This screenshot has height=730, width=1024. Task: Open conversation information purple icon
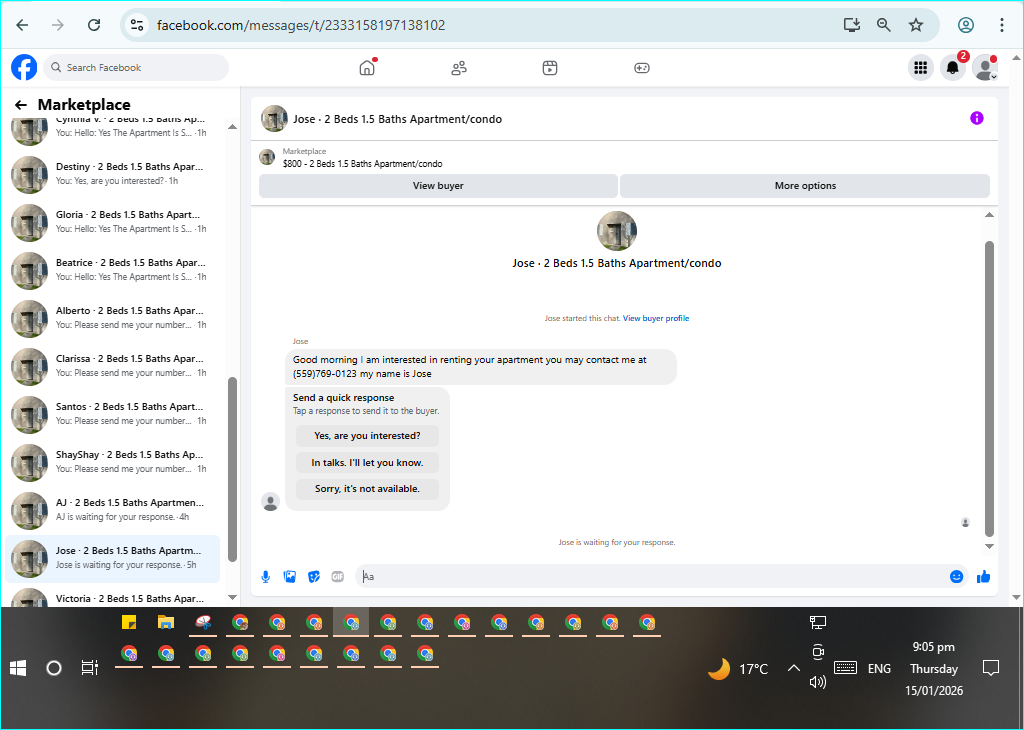point(976,118)
